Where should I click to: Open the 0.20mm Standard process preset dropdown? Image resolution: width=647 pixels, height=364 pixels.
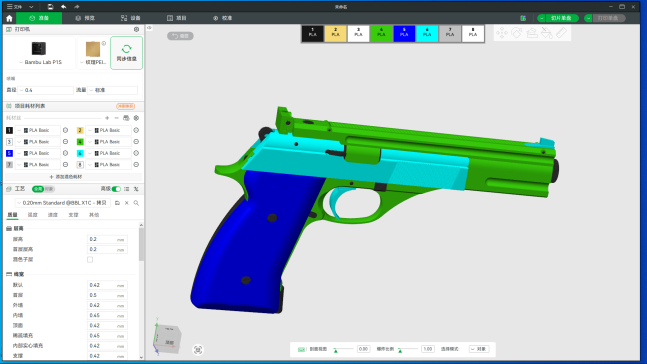63,203
